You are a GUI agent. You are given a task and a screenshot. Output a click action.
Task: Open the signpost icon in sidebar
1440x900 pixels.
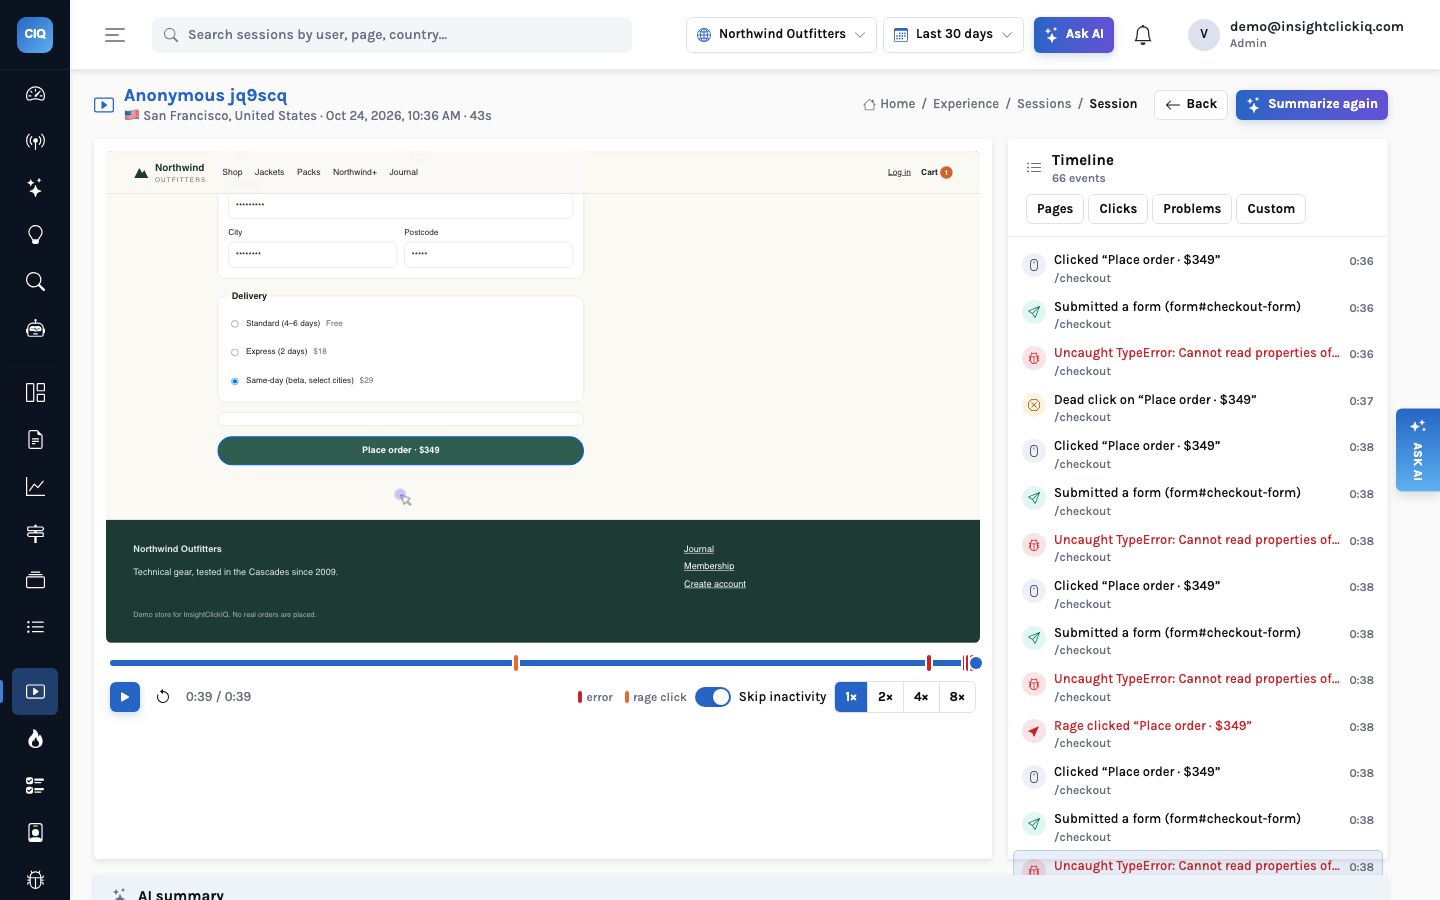click(35, 533)
